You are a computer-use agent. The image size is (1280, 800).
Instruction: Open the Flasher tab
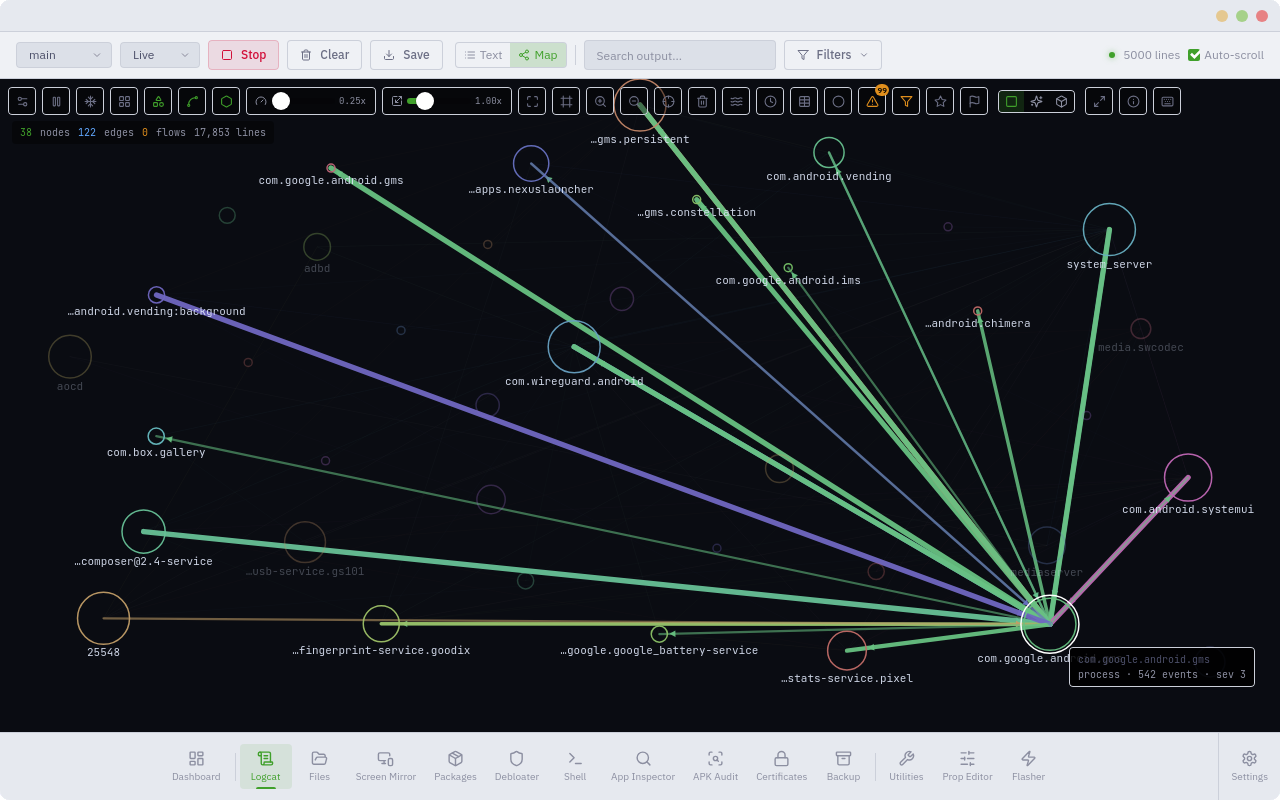[x=1028, y=766]
